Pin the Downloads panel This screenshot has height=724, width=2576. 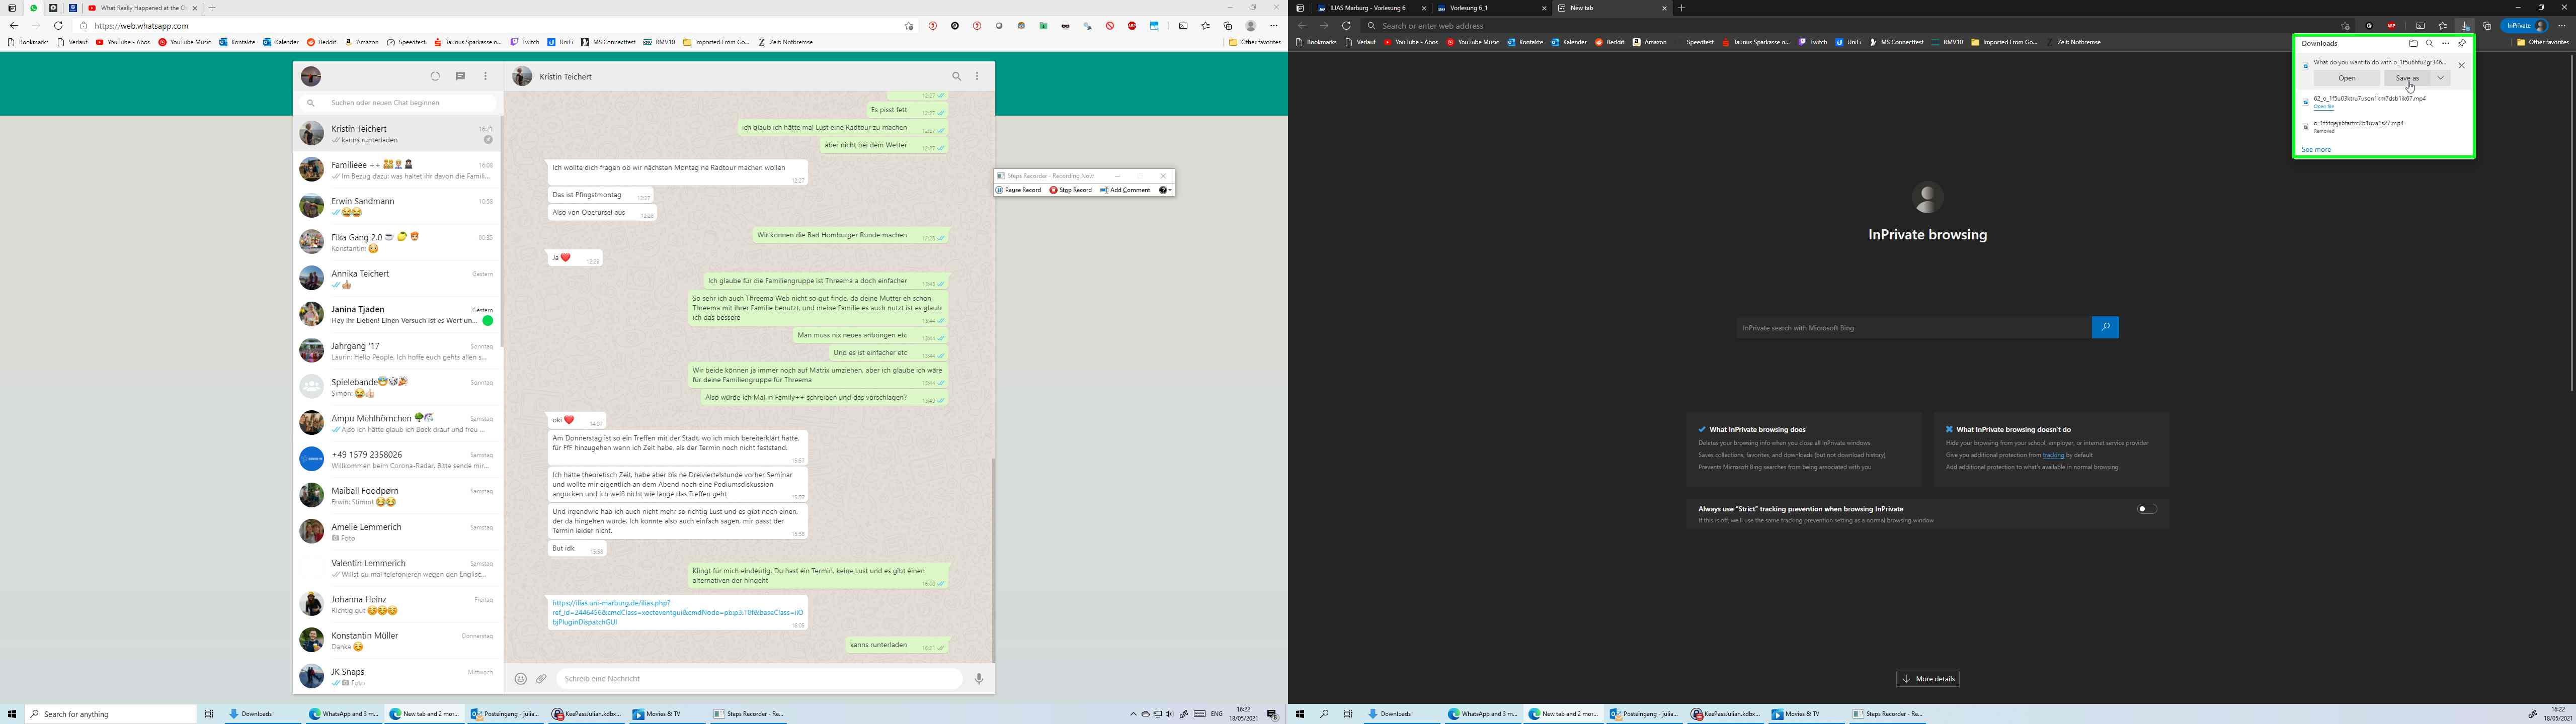tap(2462, 44)
